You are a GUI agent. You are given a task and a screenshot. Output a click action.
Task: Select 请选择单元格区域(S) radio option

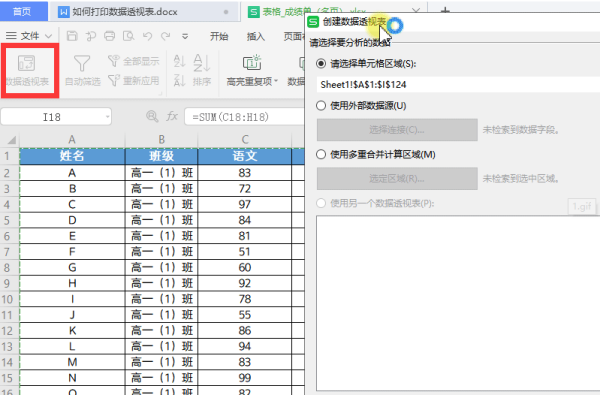point(321,64)
